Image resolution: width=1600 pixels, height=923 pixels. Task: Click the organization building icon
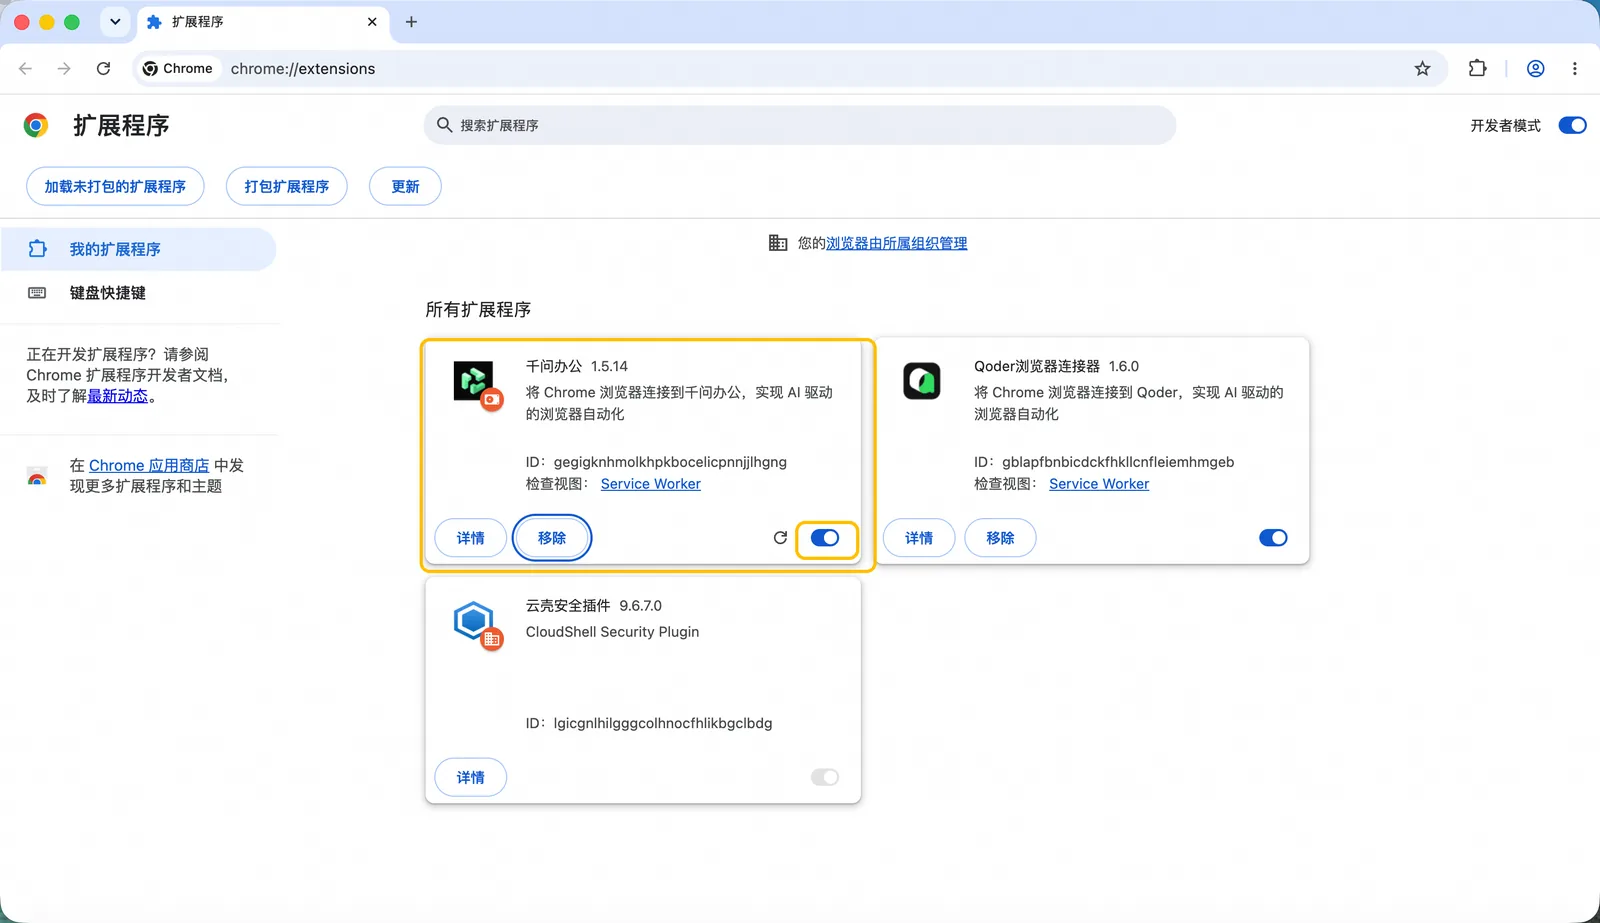(x=778, y=243)
